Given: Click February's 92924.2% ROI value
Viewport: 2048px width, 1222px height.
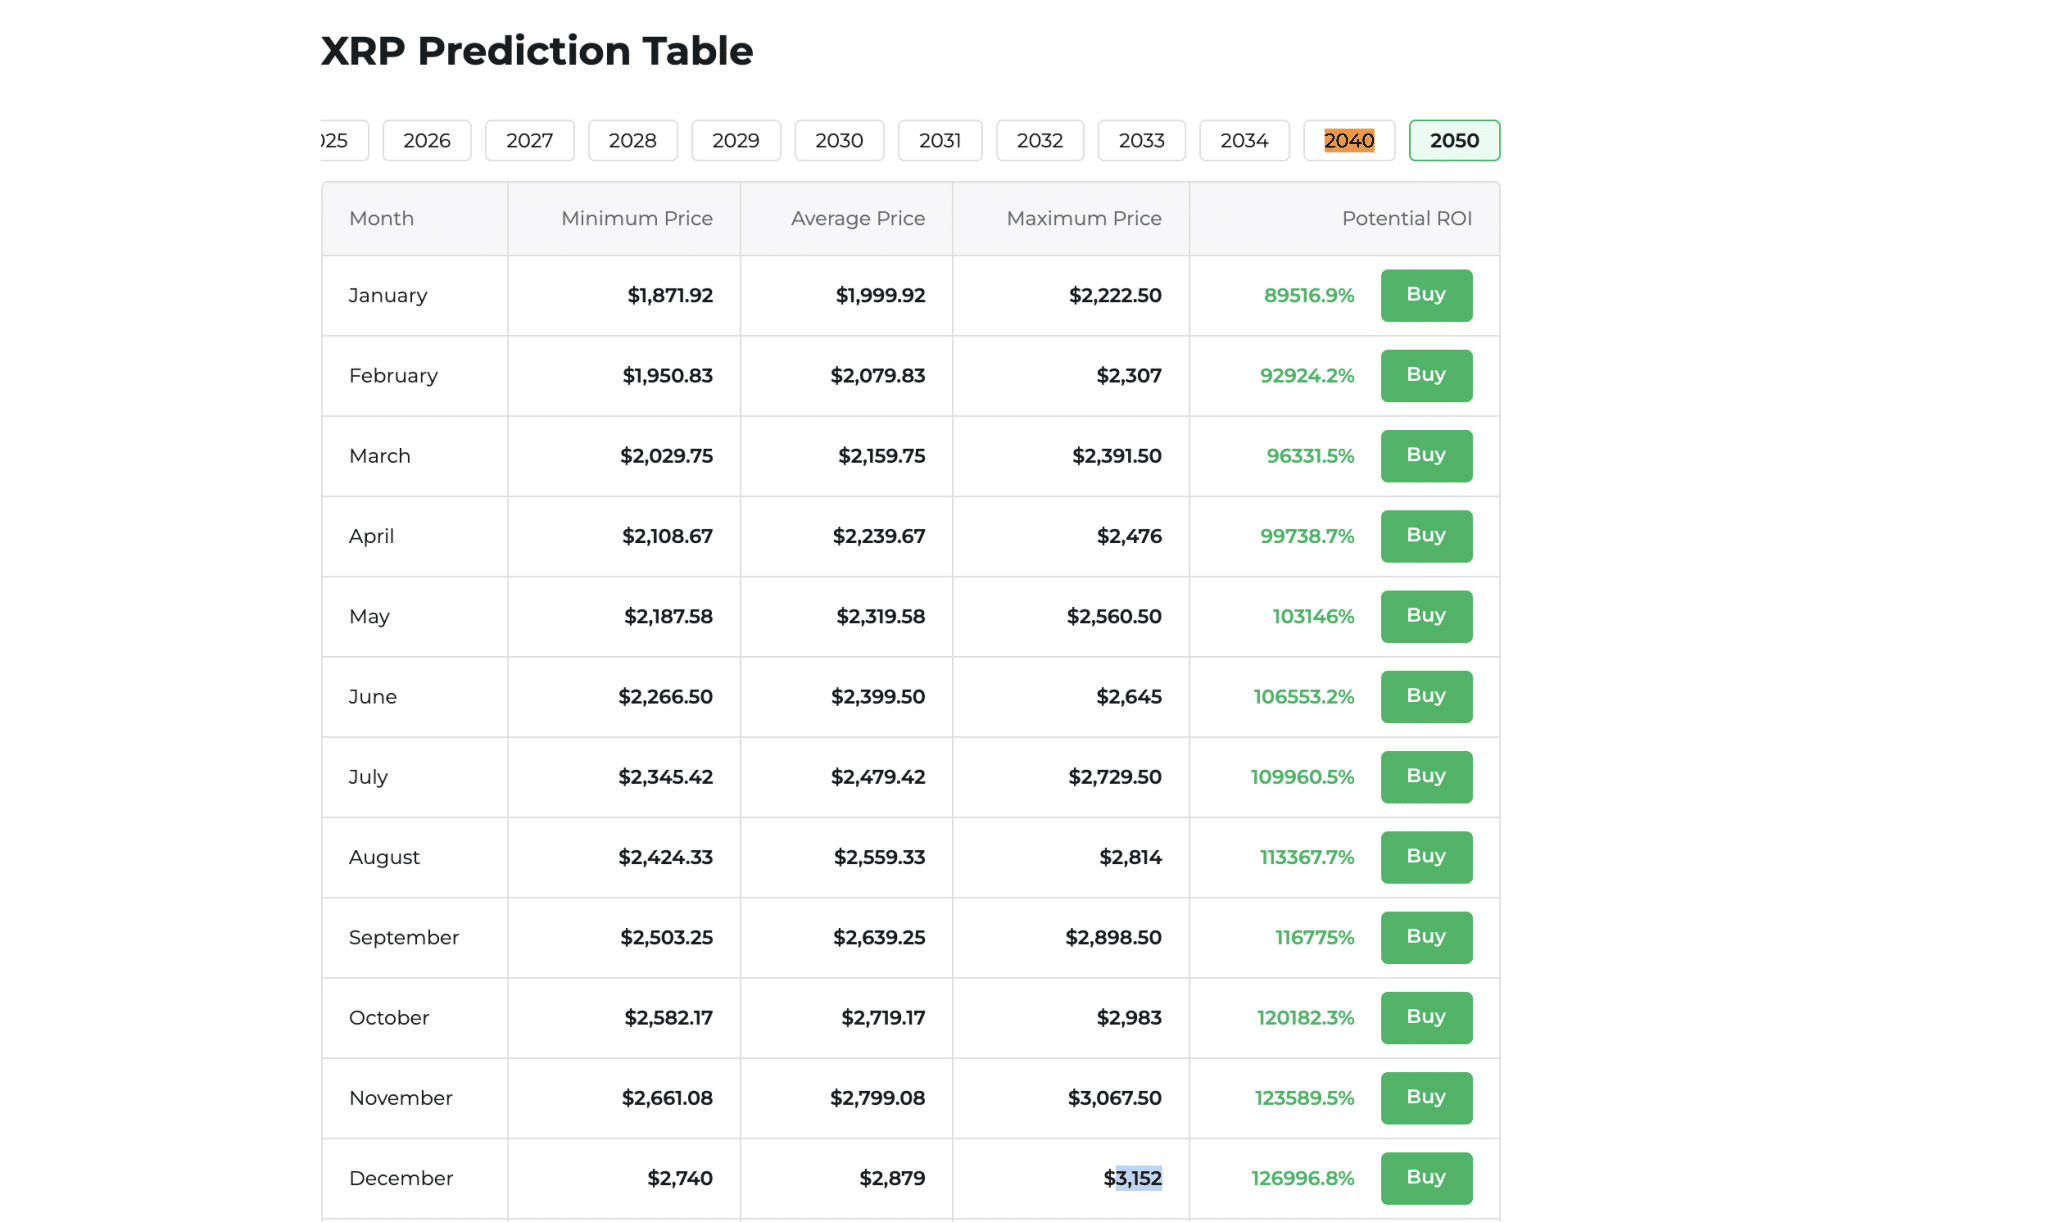Looking at the screenshot, I should tap(1306, 376).
